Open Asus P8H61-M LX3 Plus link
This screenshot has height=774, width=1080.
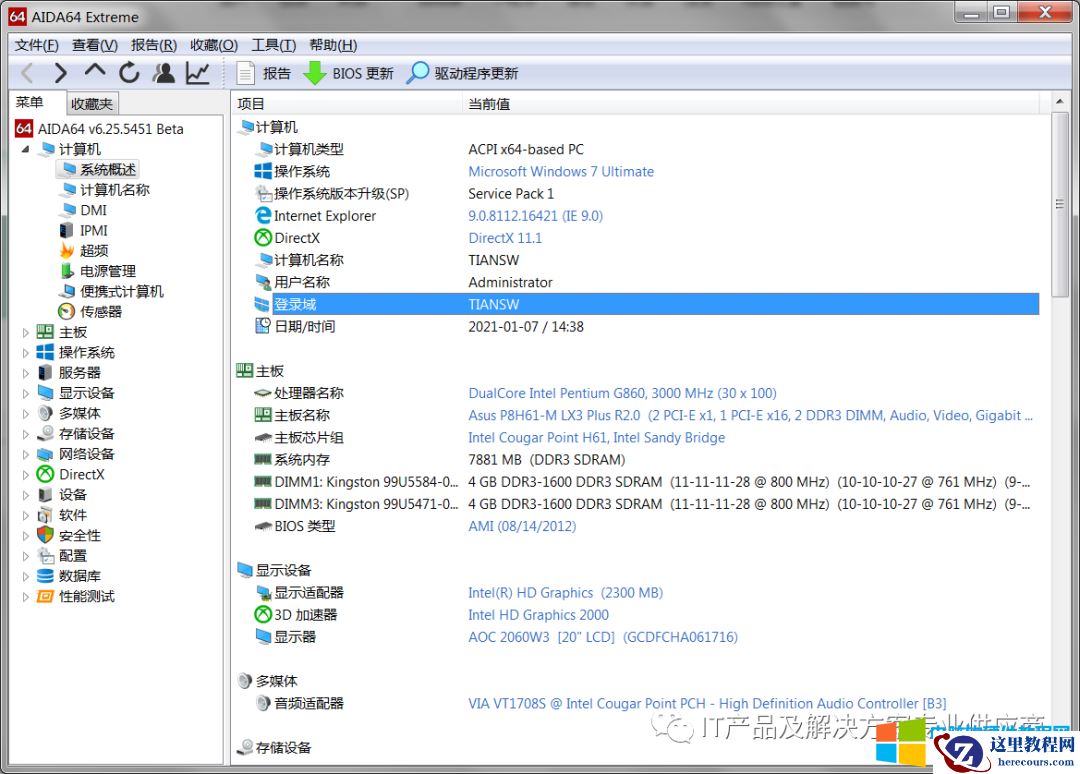[x=750, y=415]
